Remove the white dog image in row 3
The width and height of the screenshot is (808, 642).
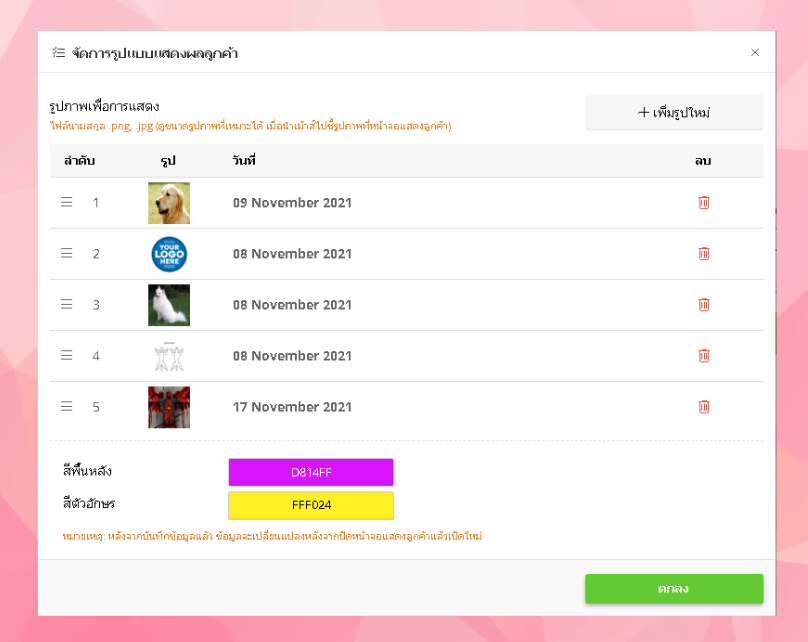click(703, 305)
